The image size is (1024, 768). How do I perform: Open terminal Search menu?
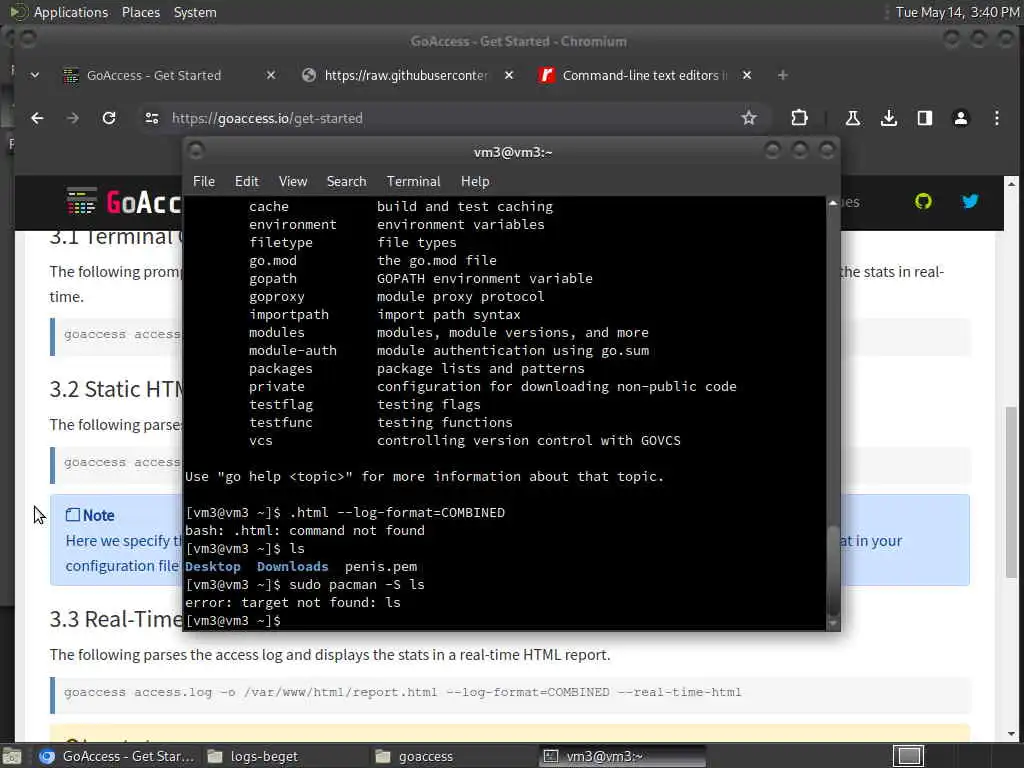[x=346, y=181]
